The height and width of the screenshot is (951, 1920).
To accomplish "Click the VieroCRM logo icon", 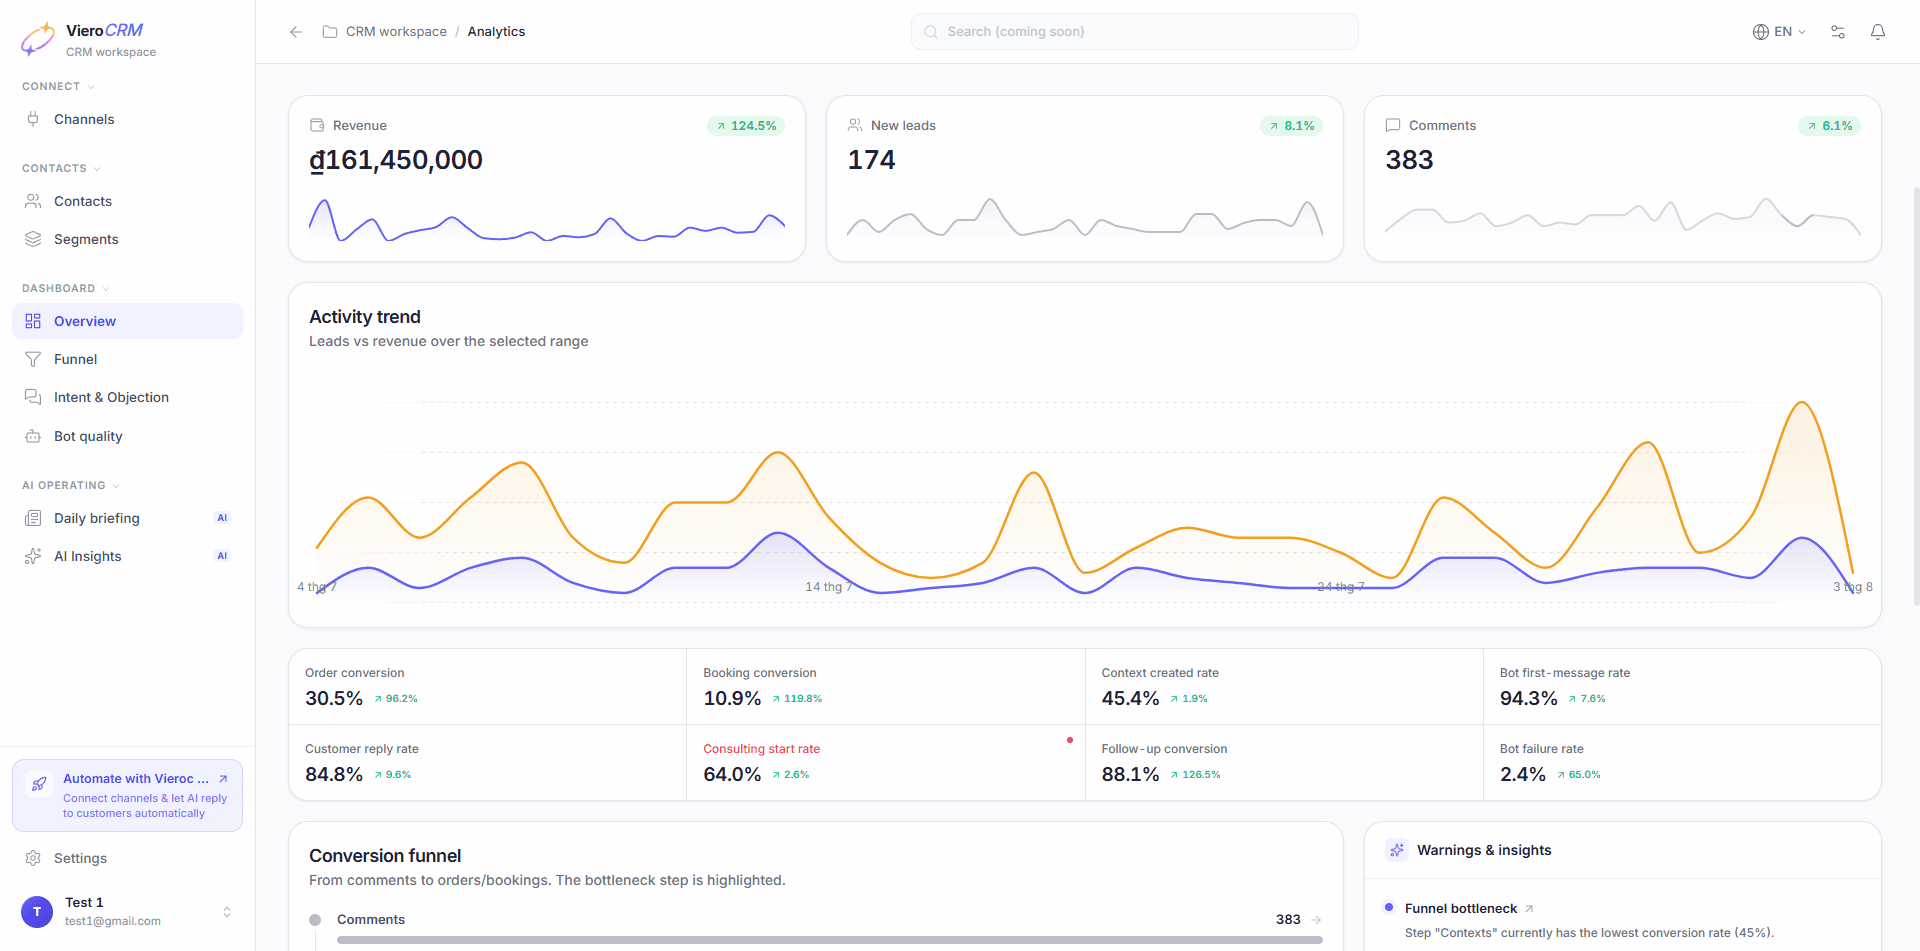I will 38,39.
